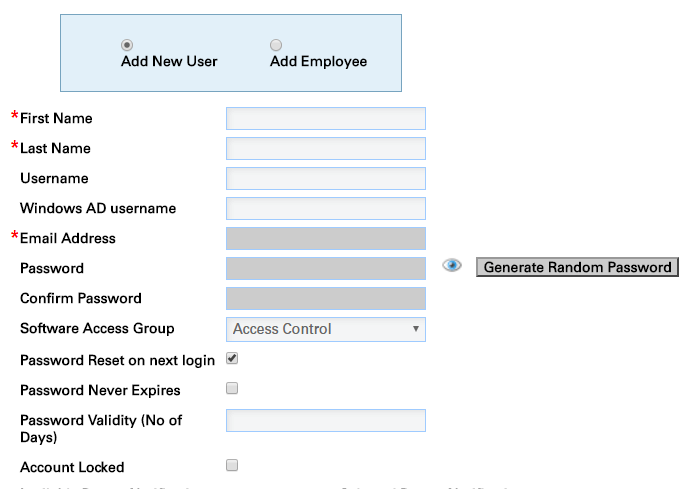
Task: Focus the First Name input field
Action: [325, 119]
